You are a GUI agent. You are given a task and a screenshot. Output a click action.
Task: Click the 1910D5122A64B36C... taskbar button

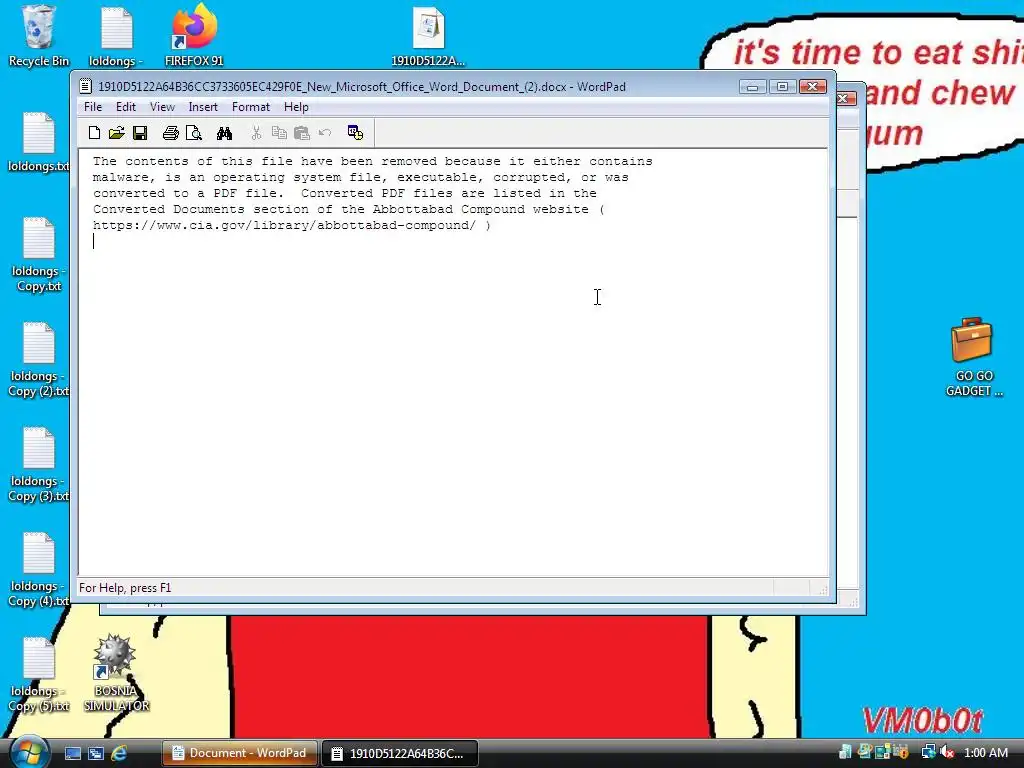(x=400, y=753)
